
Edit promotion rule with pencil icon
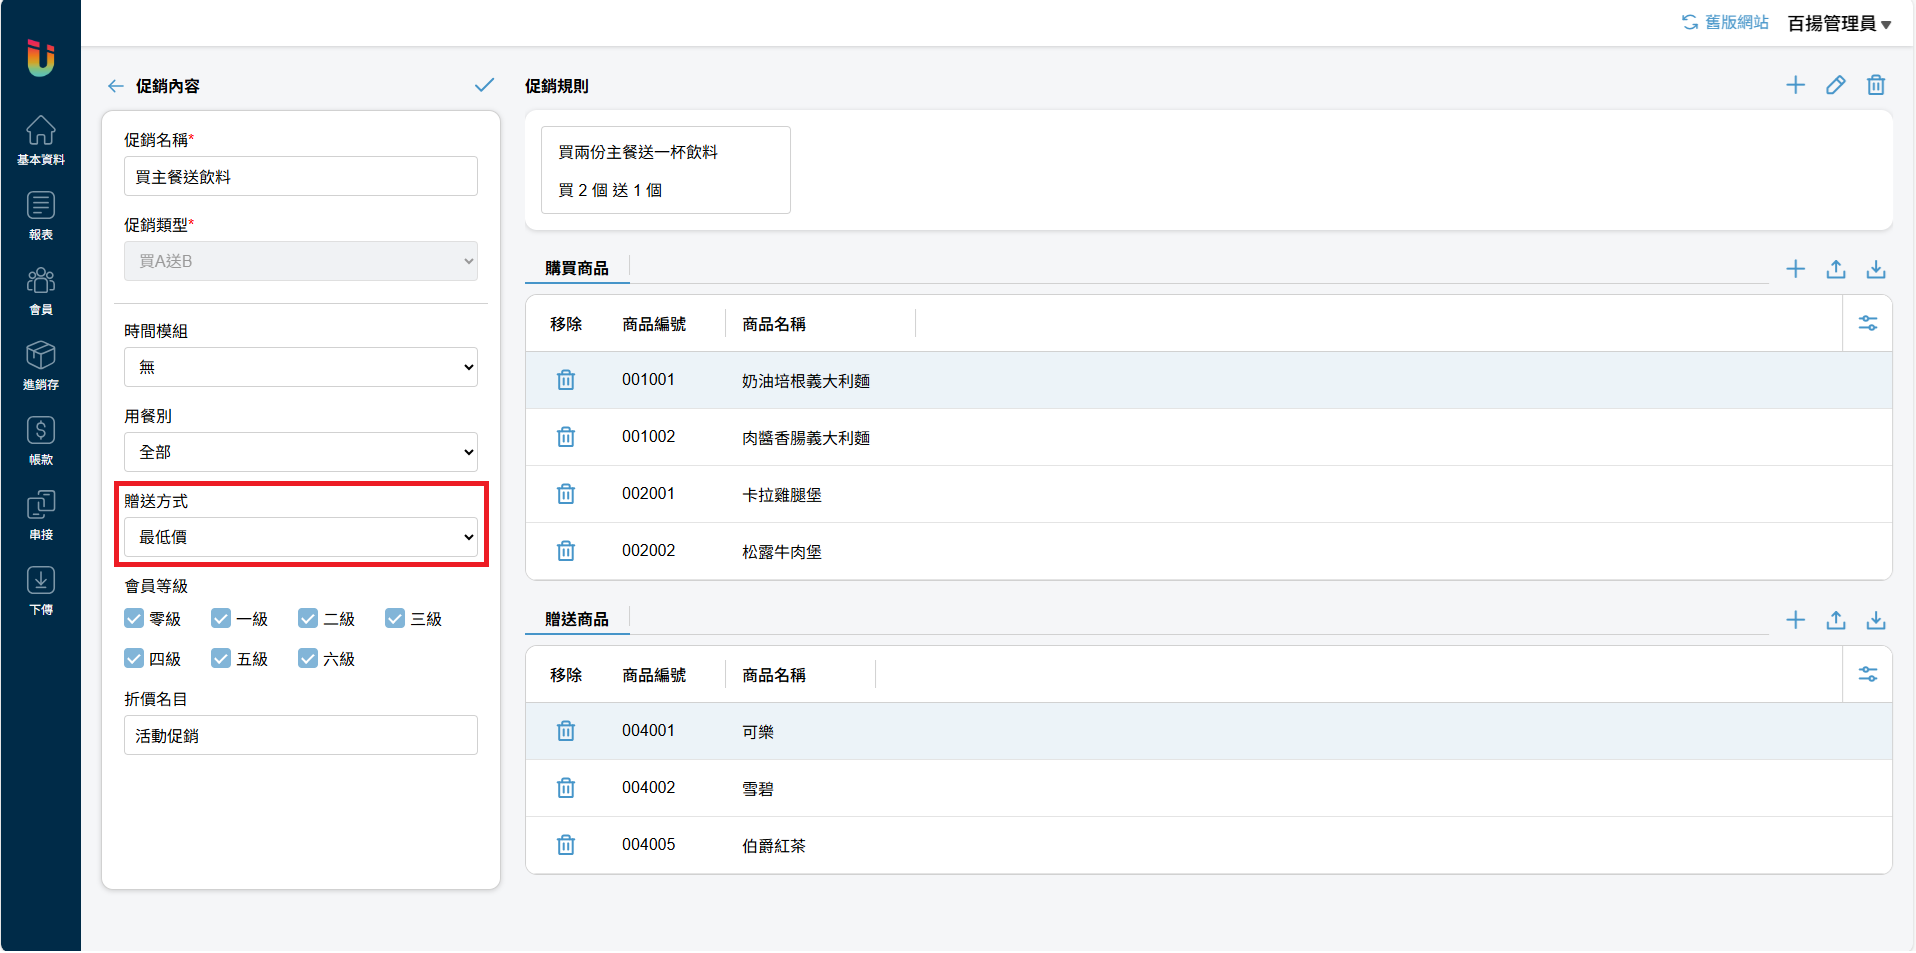tap(1835, 85)
